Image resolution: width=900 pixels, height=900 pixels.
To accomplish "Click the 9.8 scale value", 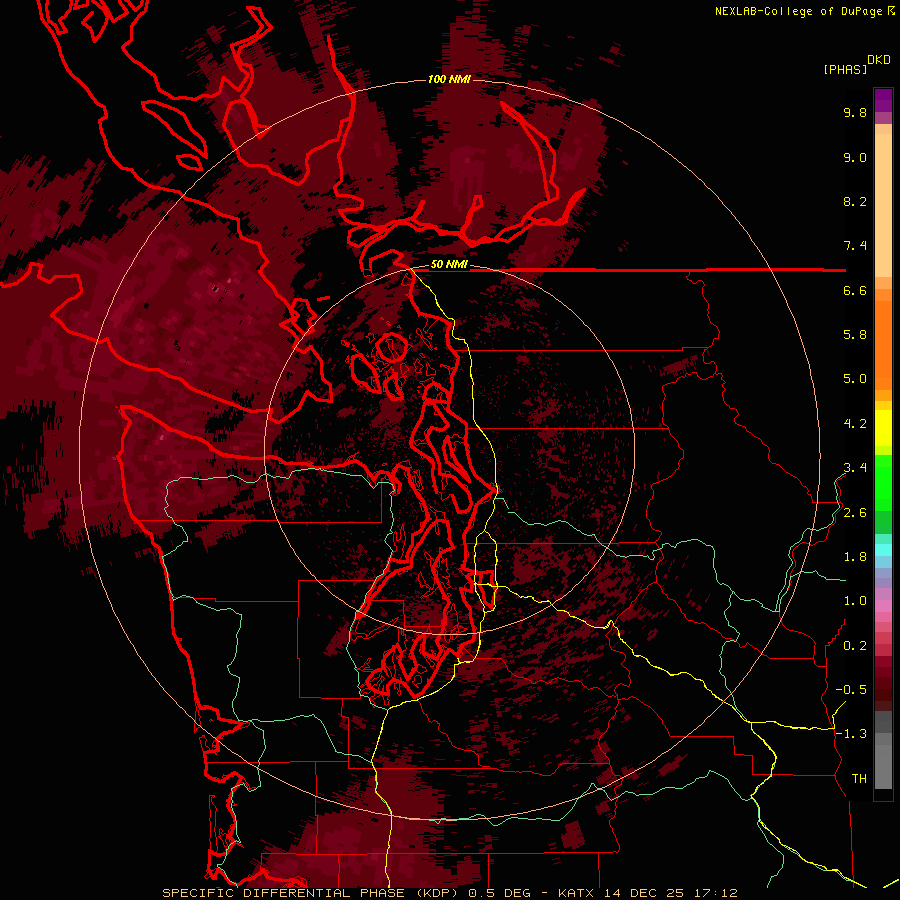I will point(855,112).
